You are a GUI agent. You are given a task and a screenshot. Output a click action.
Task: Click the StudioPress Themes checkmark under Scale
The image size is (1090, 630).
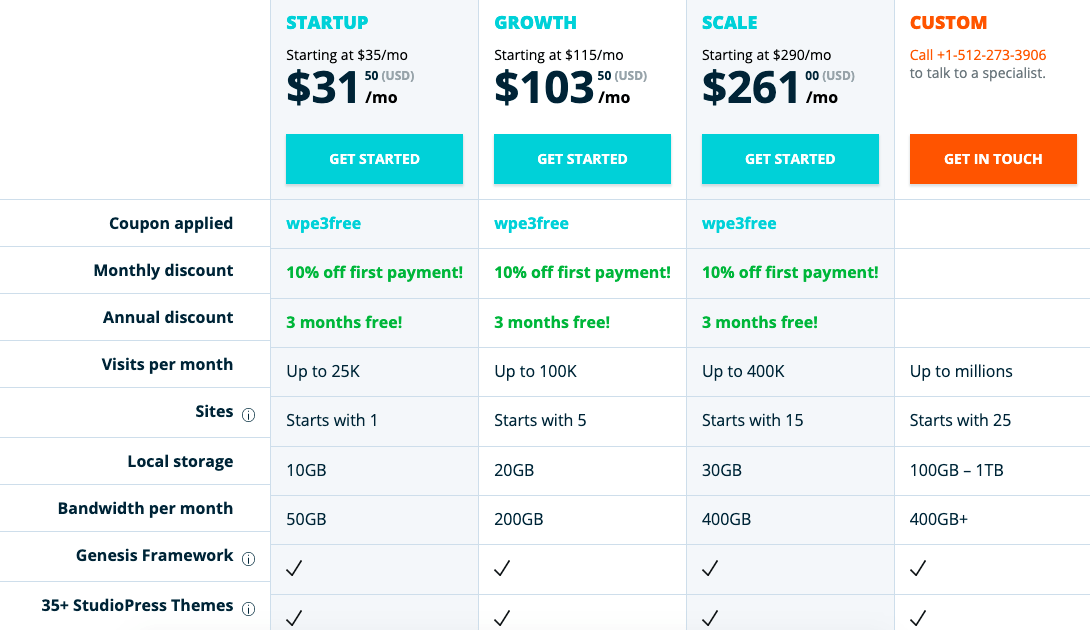tap(709, 618)
